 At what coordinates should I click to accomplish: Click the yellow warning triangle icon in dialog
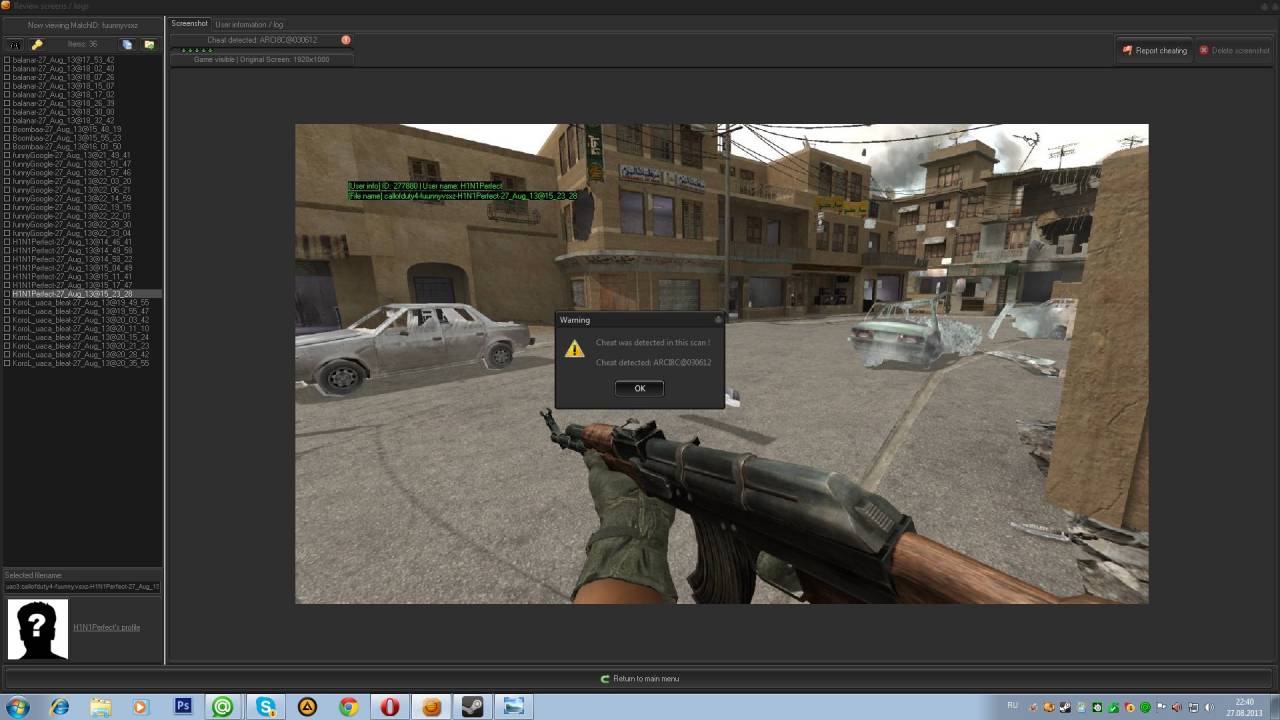click(x=574, y=348)
